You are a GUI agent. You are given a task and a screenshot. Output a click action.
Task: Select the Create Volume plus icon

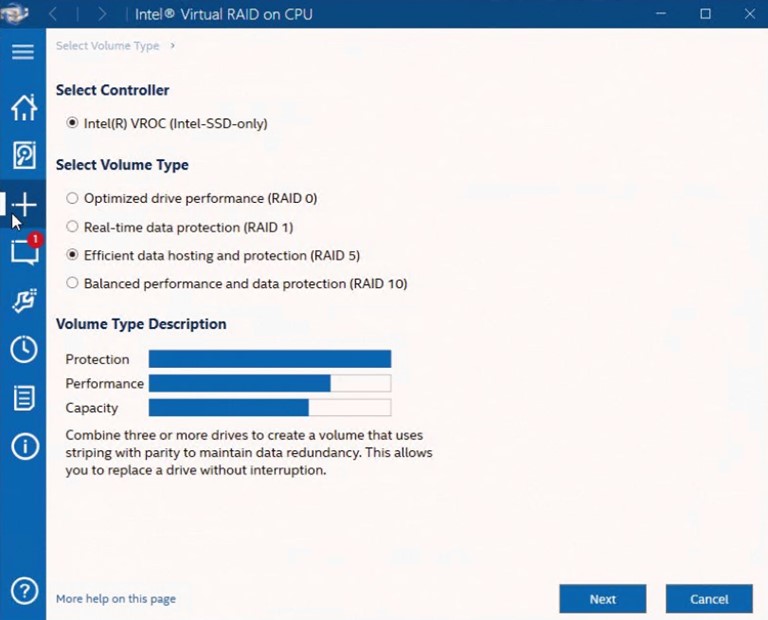(x=24, y=204)
